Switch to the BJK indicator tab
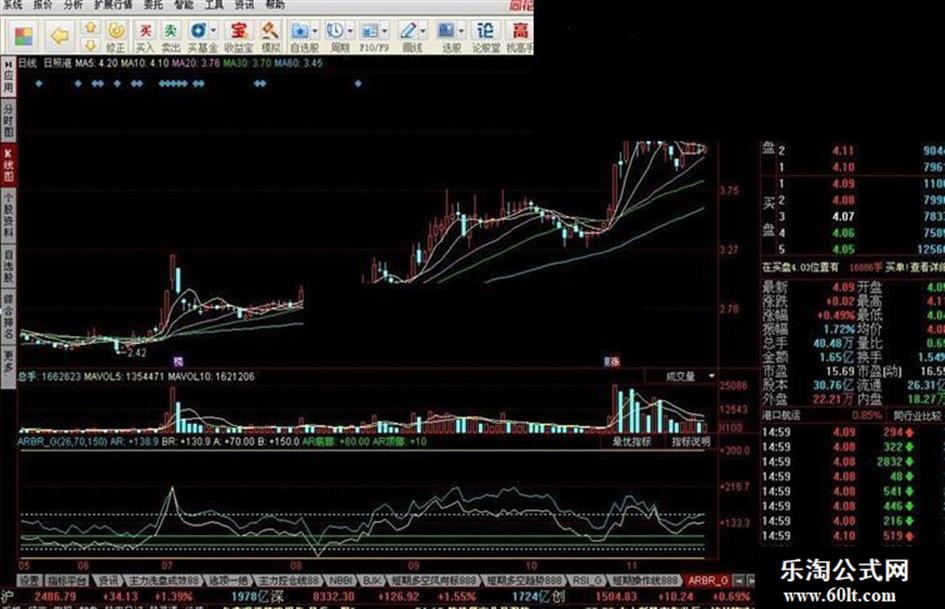 point(372,580)
